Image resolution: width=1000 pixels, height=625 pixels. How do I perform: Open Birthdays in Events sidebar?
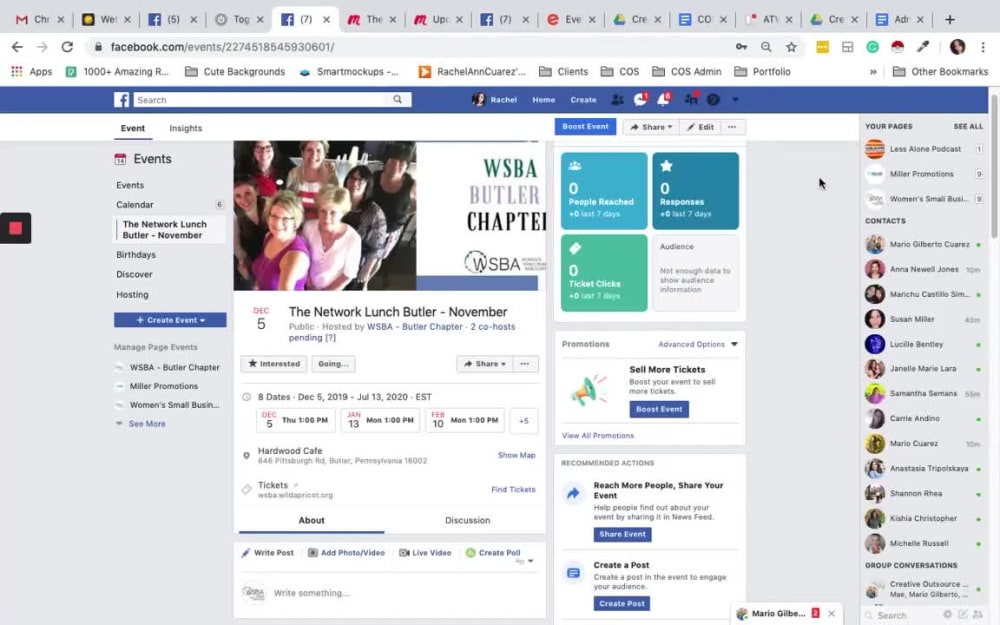pyautogui.click(x=136, y=254)
